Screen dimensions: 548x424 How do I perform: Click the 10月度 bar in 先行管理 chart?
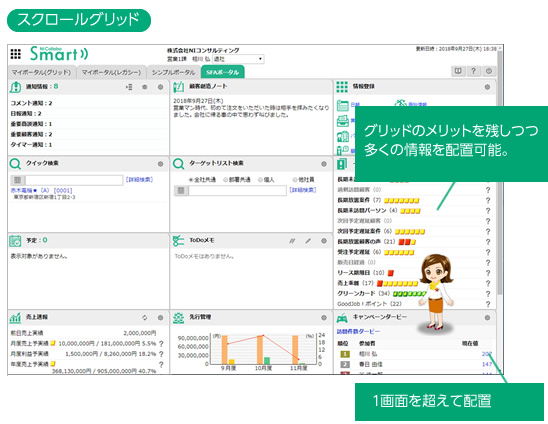coord(260,350)
